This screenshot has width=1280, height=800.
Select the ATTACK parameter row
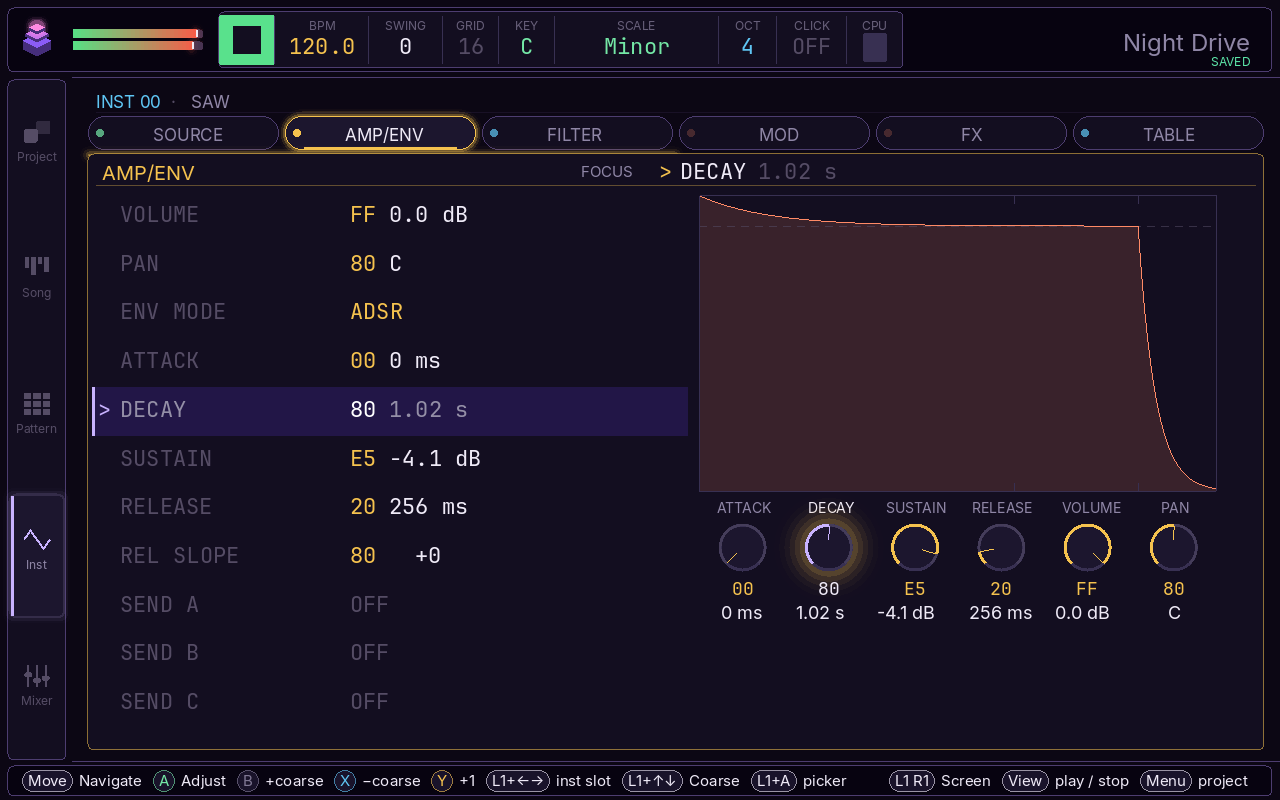point(390,360)
